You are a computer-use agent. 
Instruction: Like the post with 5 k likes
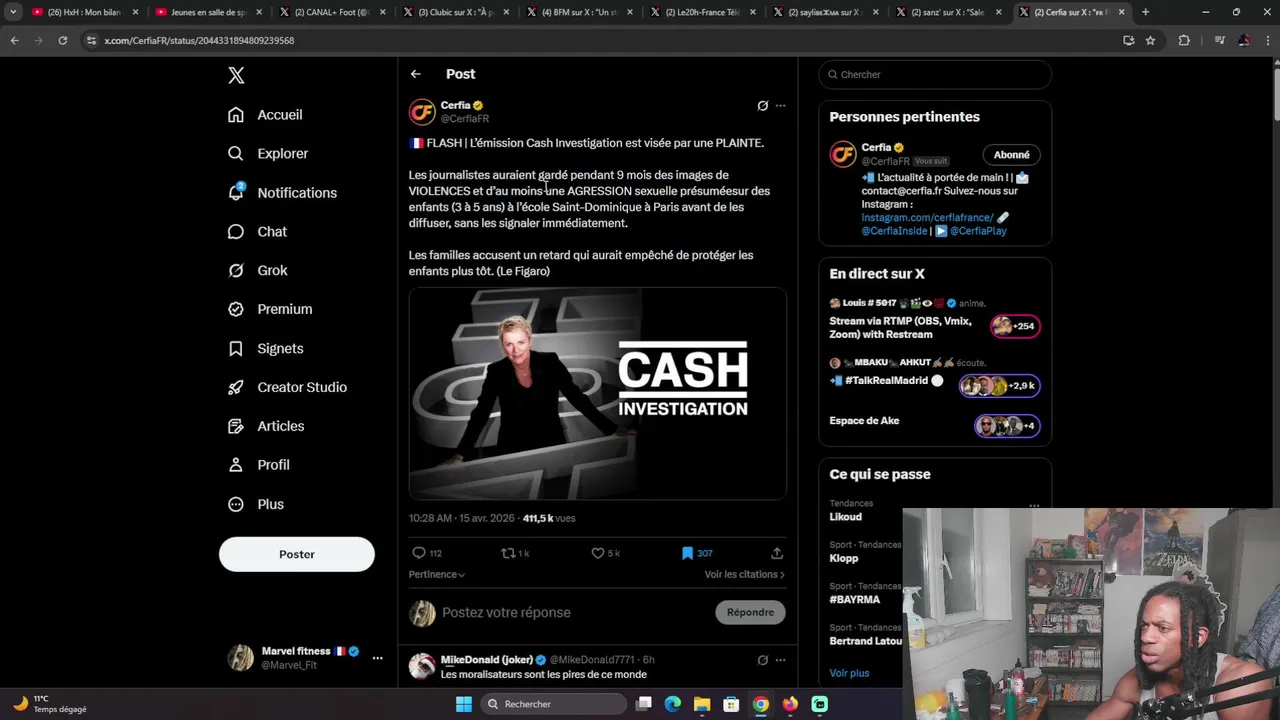(x=605, y=553)
